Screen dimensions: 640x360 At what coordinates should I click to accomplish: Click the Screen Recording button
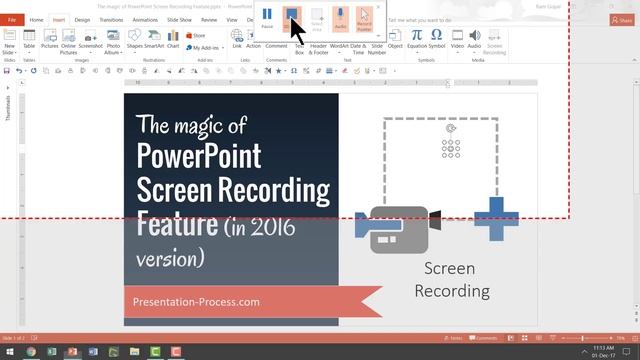494,42
